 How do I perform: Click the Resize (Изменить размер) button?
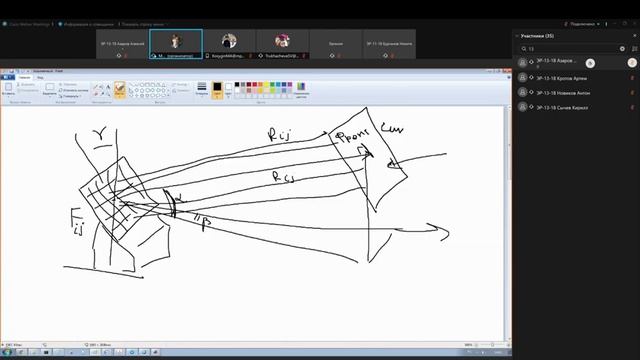click(x=73, y=90)
